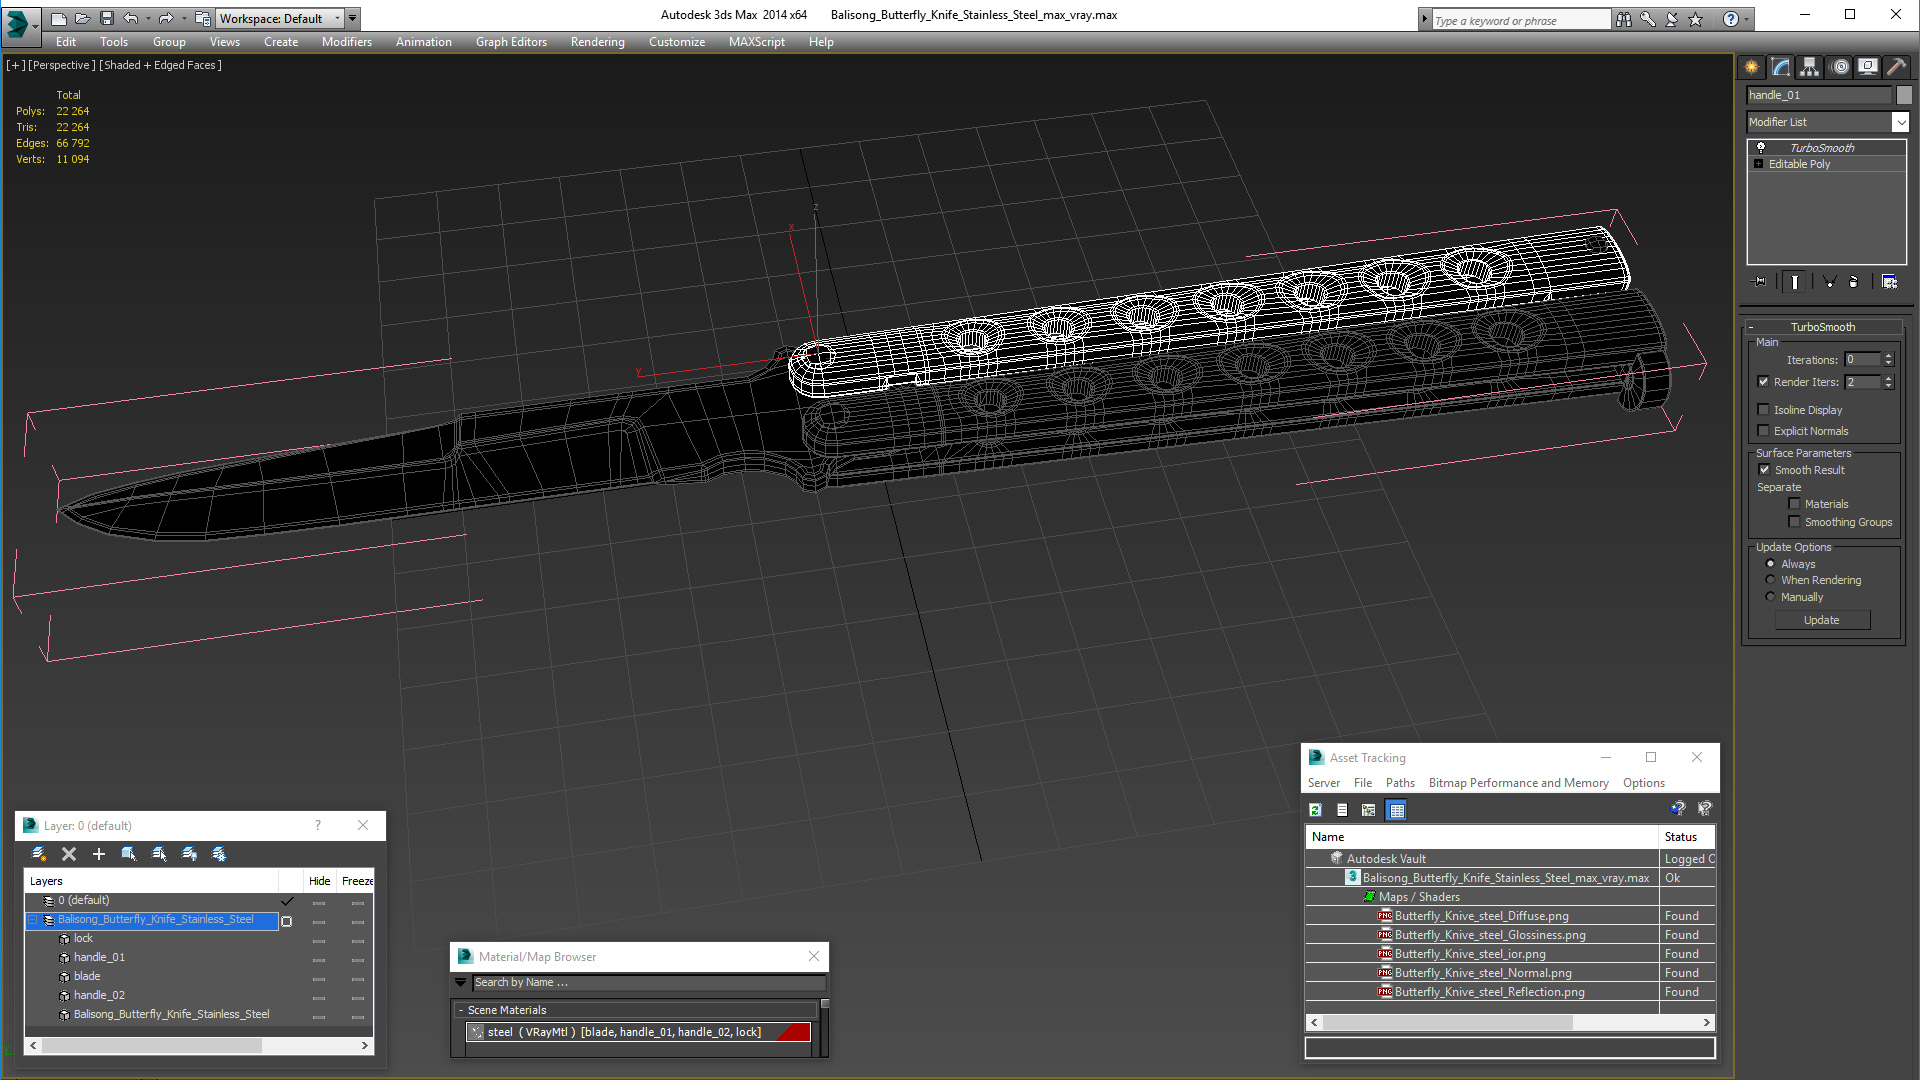1920x1080 pixels.
Task: Collapse the Scene Materials group
Action: (x=461, y=1010)
